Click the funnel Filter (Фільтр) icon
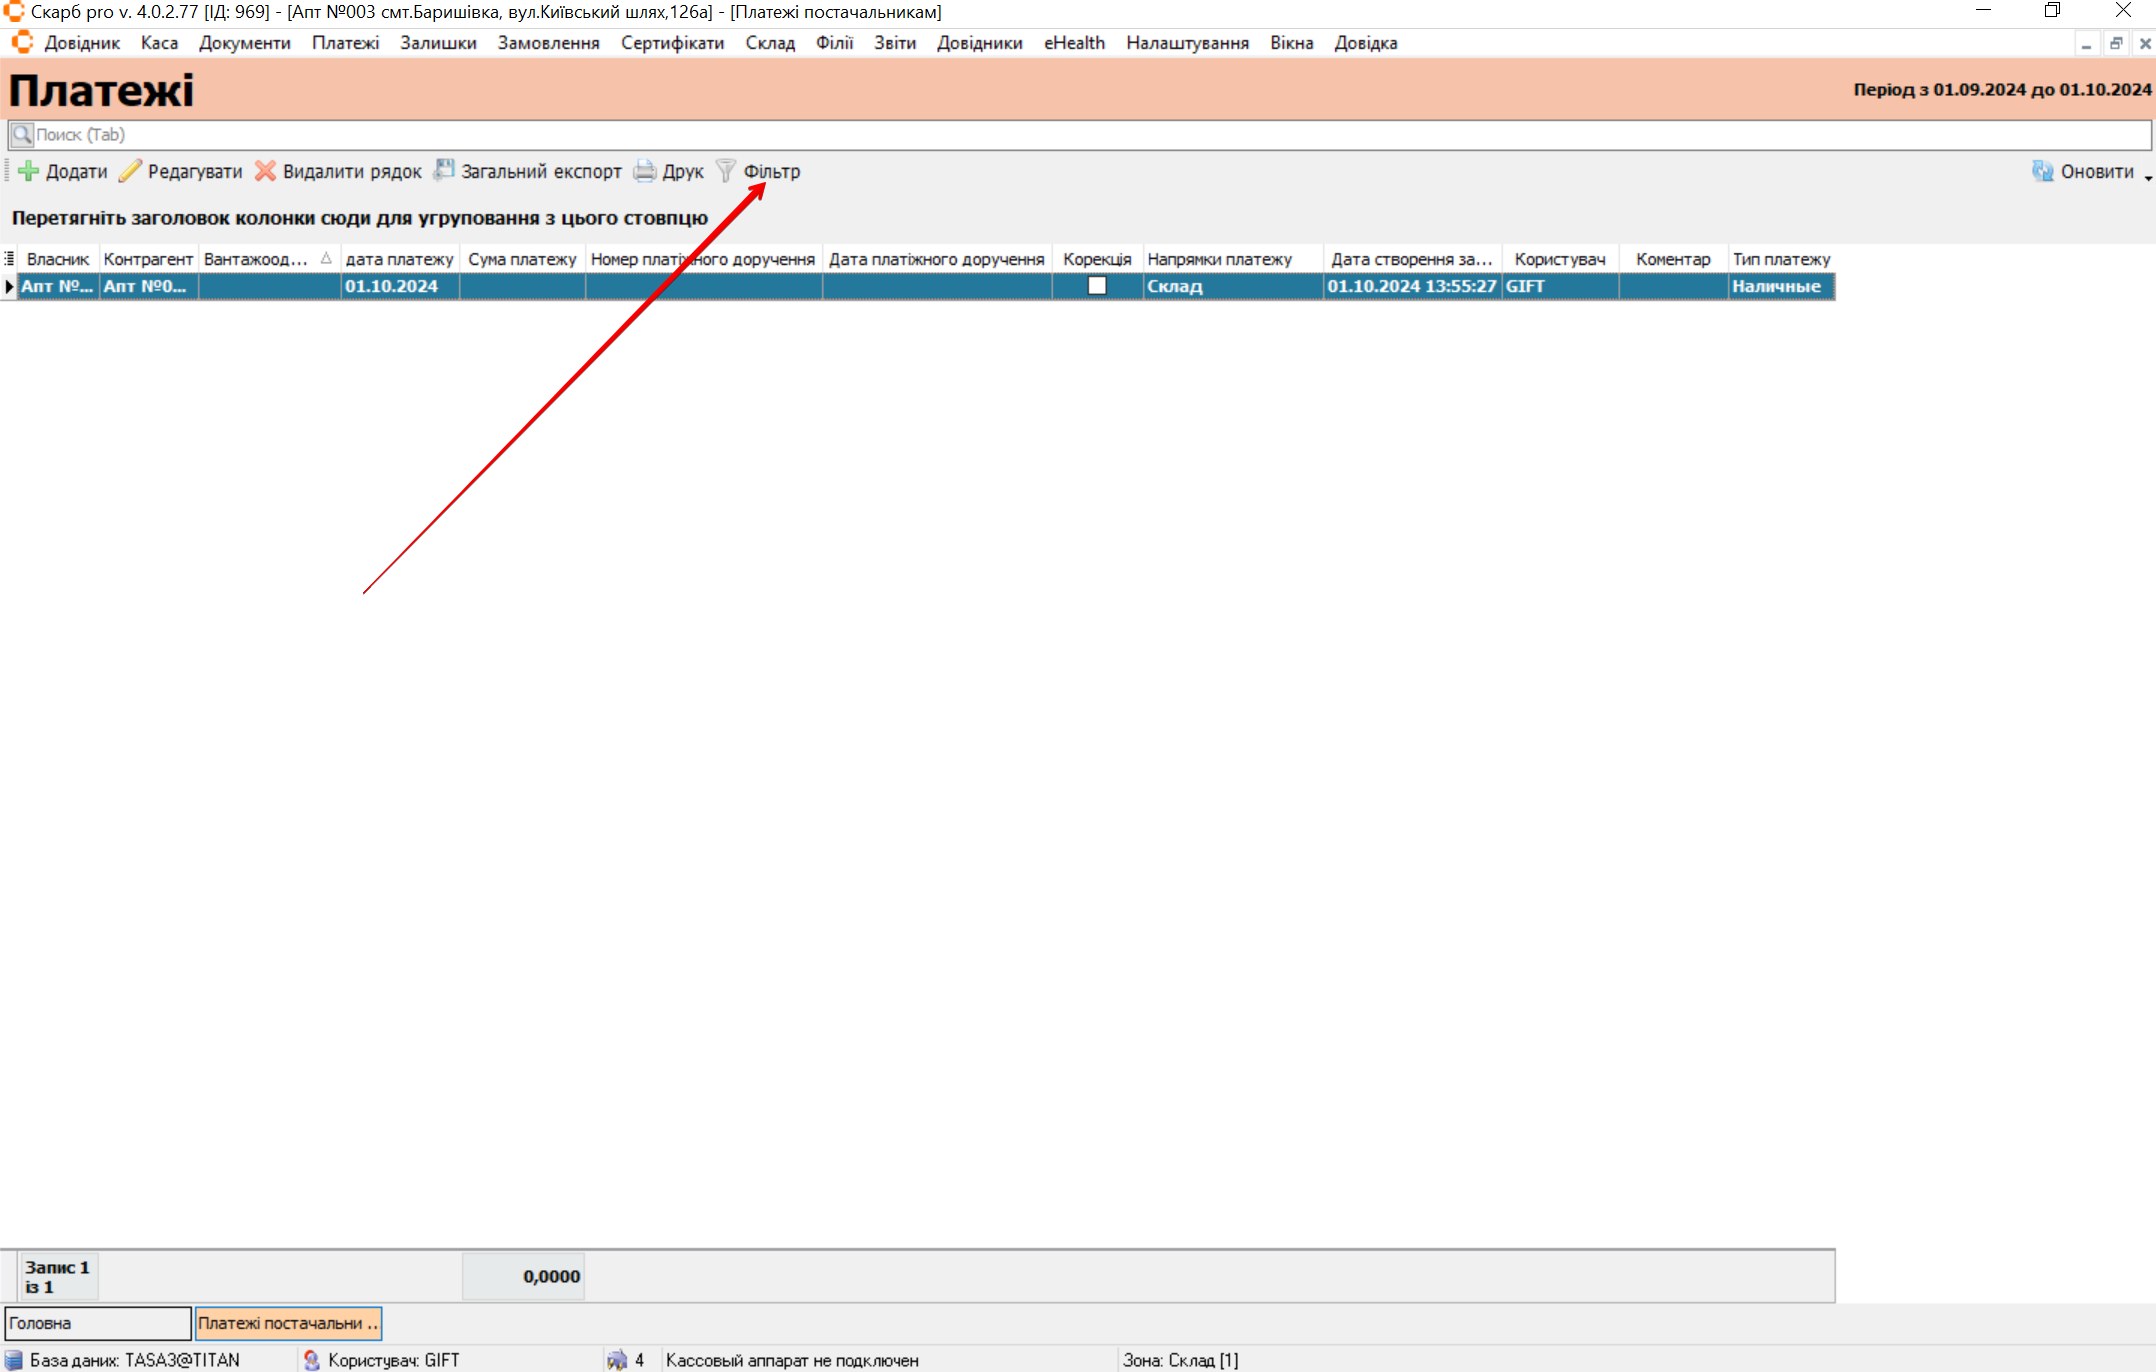Image resolution: width=2156 pixels, height=1372 pixels. [x=726, y=171]
